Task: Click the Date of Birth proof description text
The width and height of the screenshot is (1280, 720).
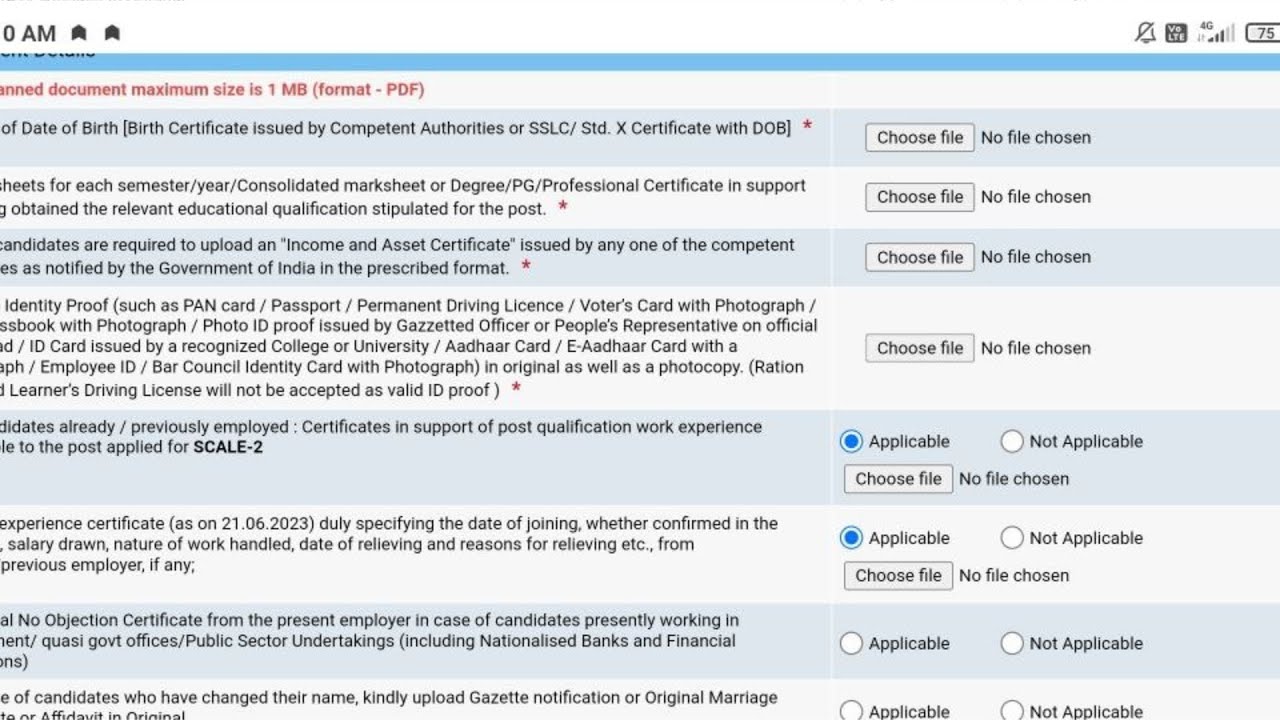Action: (x=396, y=128)
